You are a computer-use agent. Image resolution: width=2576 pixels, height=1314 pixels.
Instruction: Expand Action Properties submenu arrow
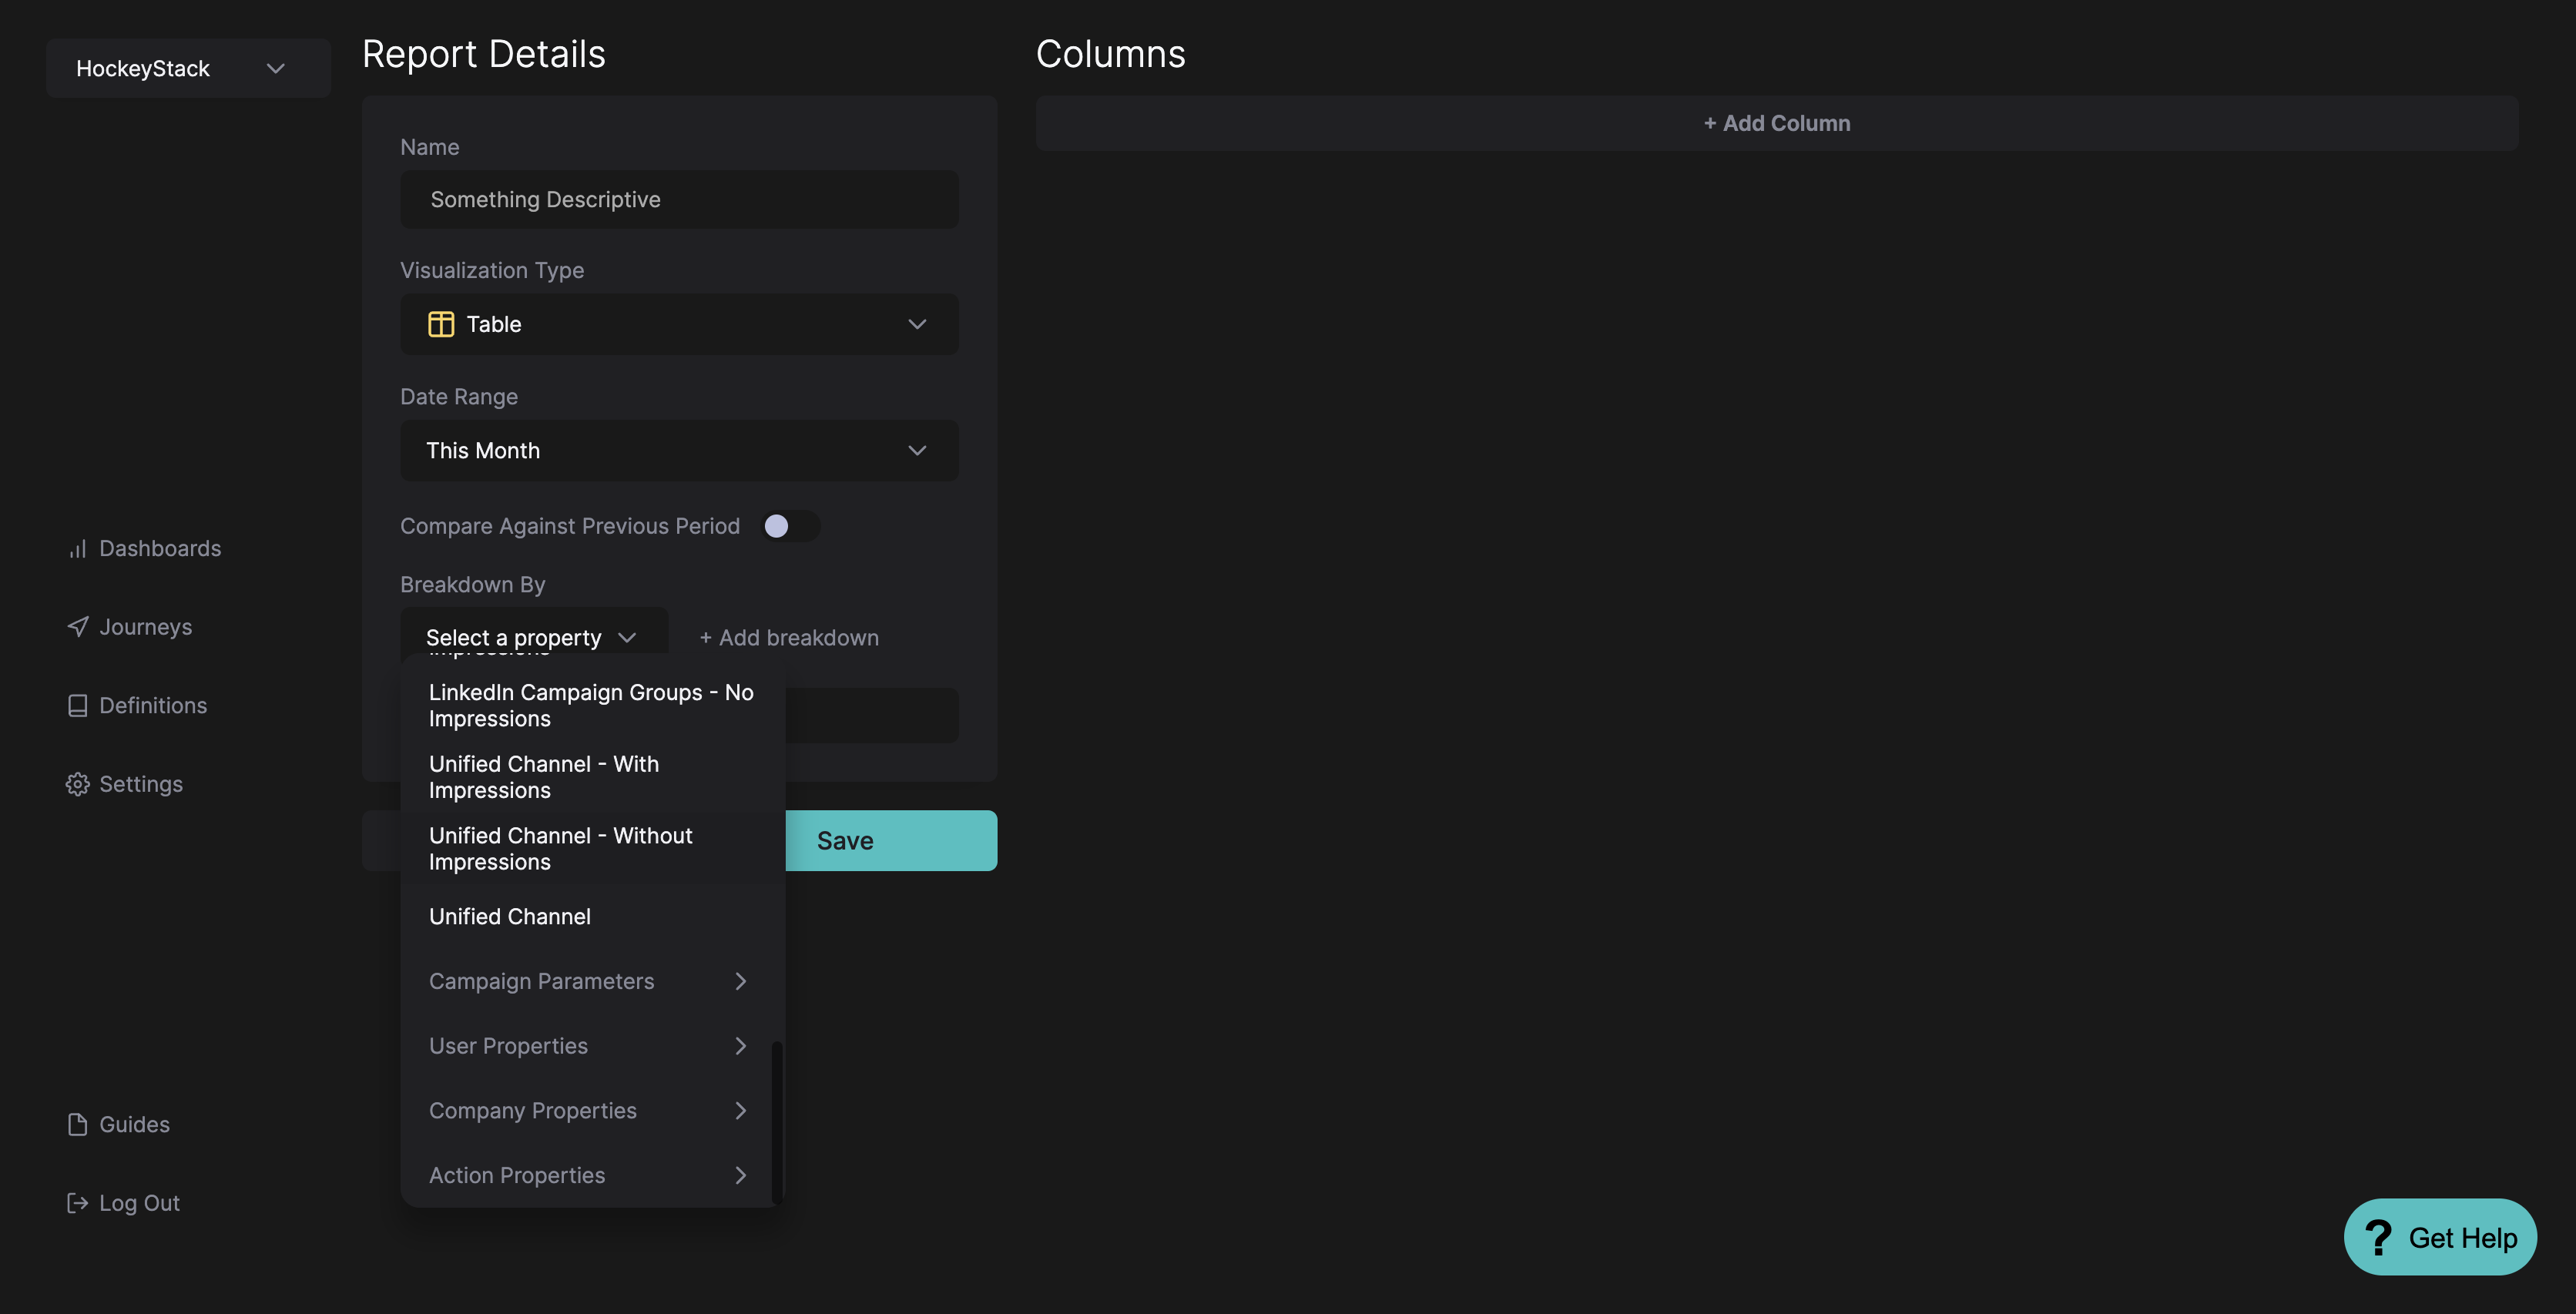[x=740, y=1175]
